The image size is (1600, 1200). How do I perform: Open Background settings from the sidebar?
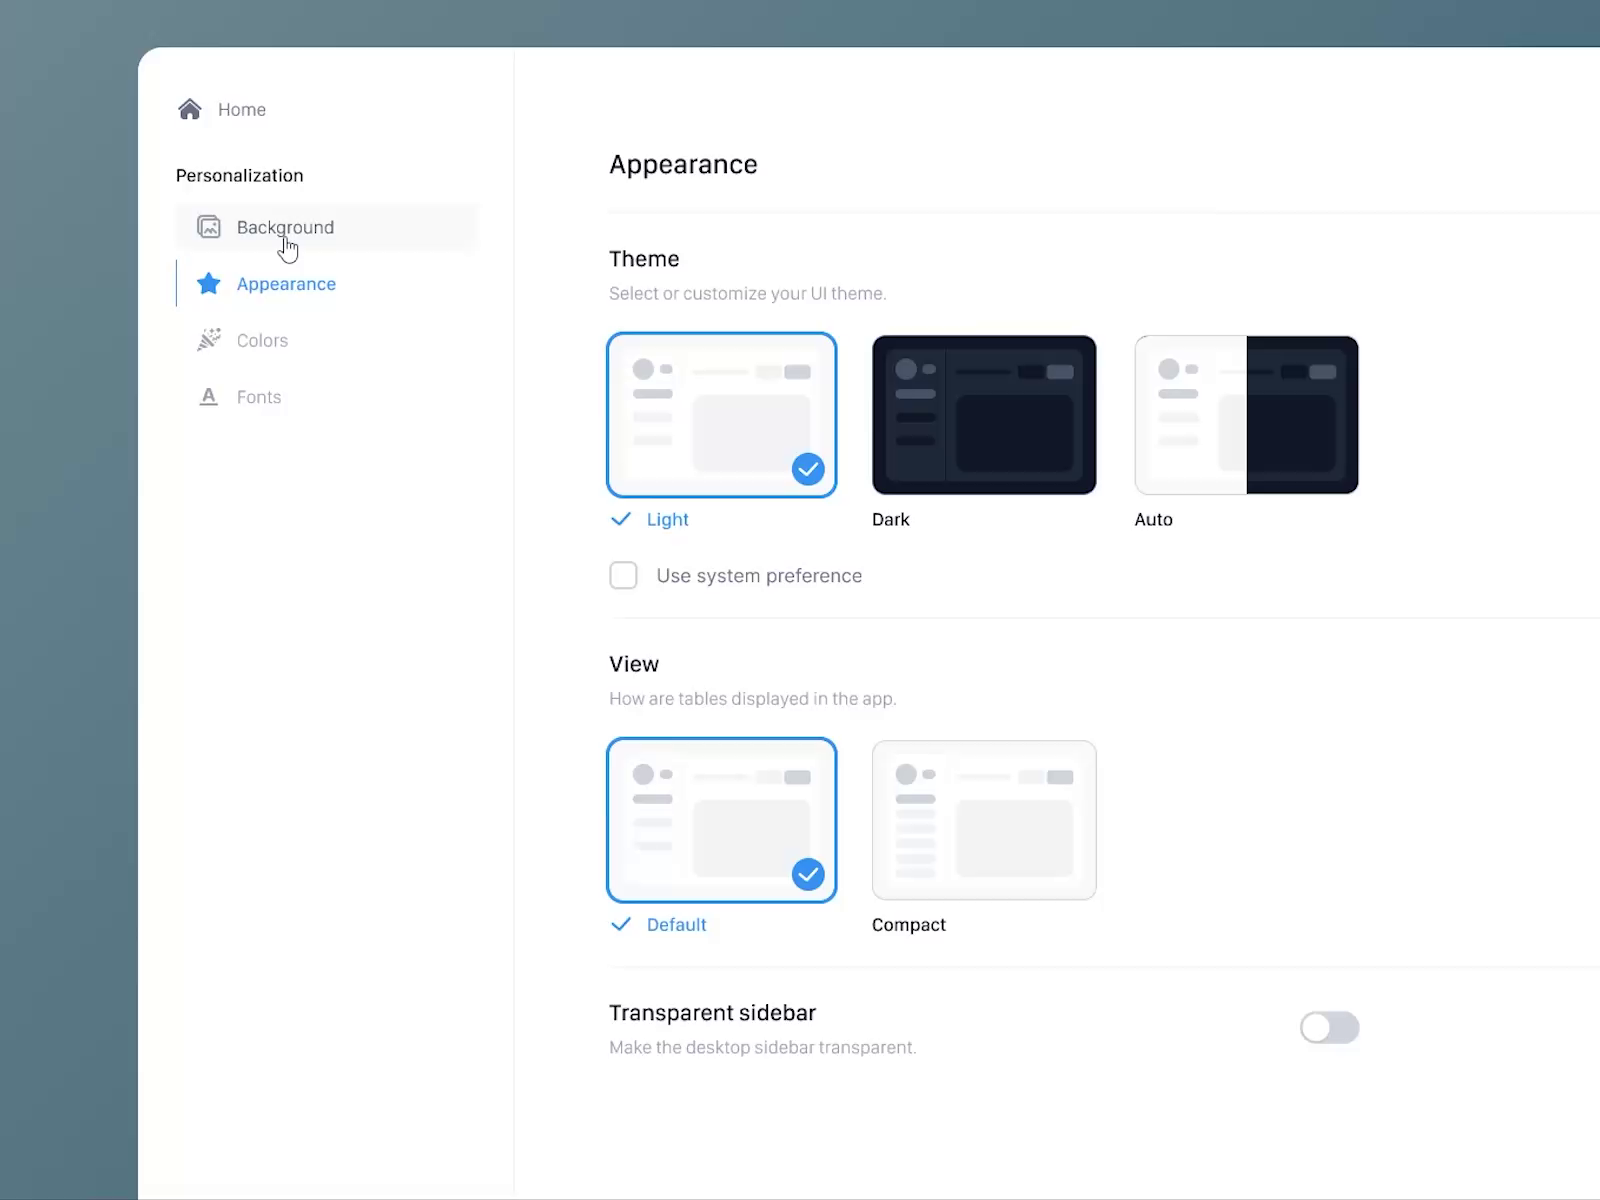pos(285,227)
